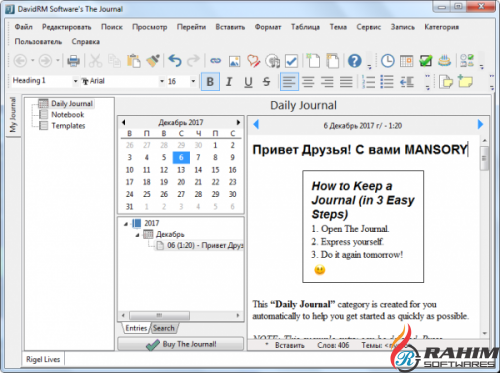500x373 pixels.
Task: Collapse the Декабрь month tree node
Action: click(137, 235)
